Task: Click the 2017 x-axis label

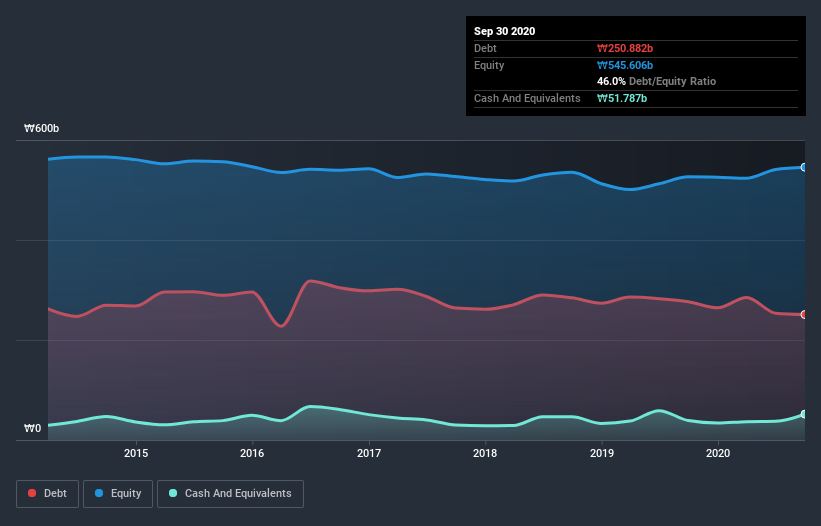Action: click(369, 453)
